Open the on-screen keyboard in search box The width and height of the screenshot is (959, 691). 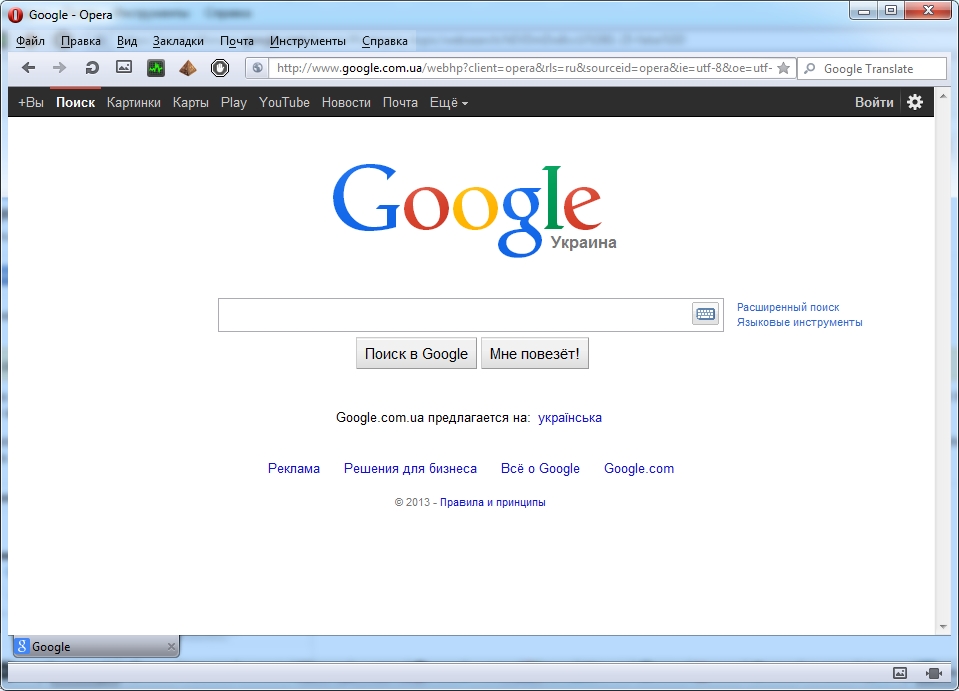(x=705, y=314)
